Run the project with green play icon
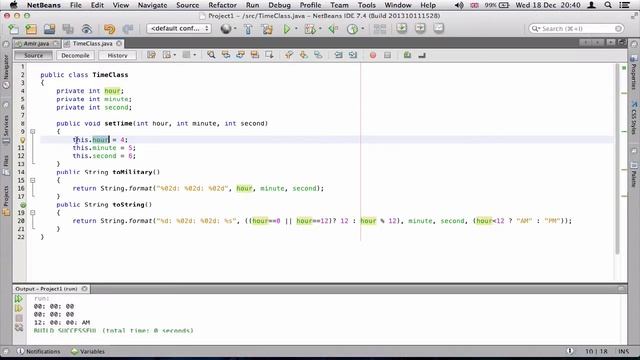The height and width of the screenshot is (360, 640). [x=287, y=29]
